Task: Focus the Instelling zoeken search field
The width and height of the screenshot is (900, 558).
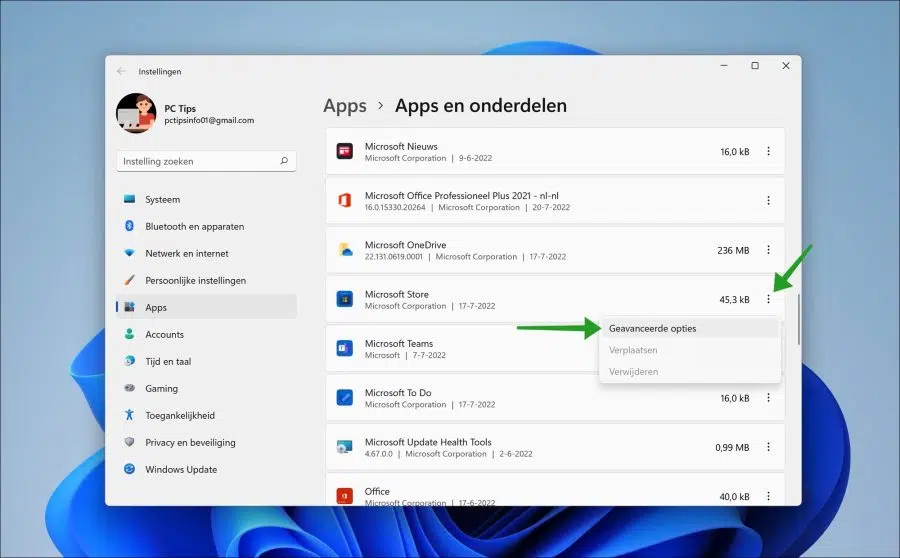Action: click(x=206, y=161)
